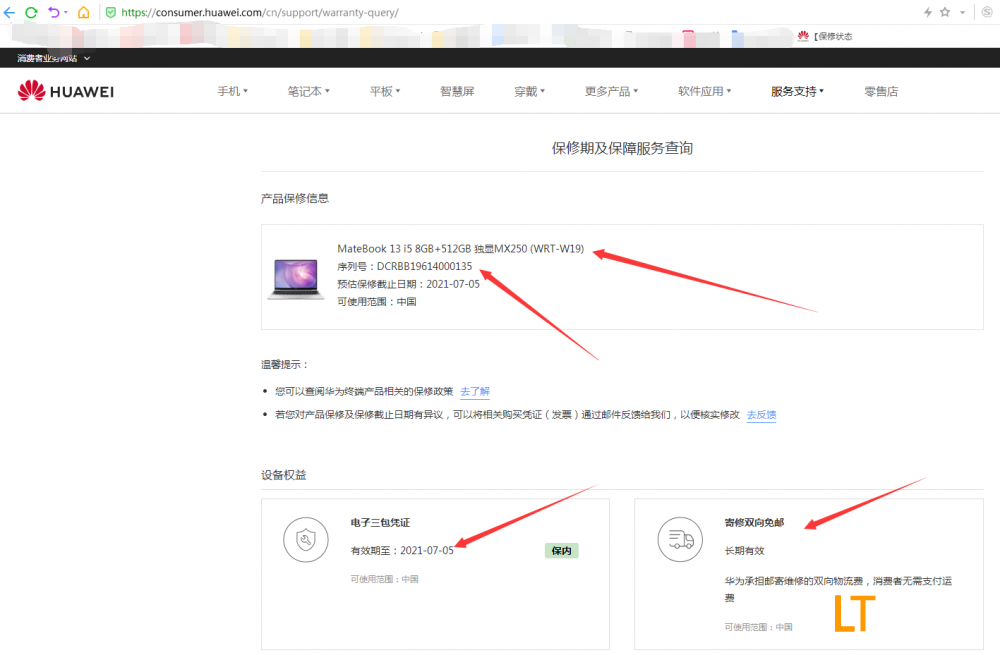Viewport: 1000px width, 655px height.
Task: Click the green security shield icon
Action: click(x=110, y=12)
